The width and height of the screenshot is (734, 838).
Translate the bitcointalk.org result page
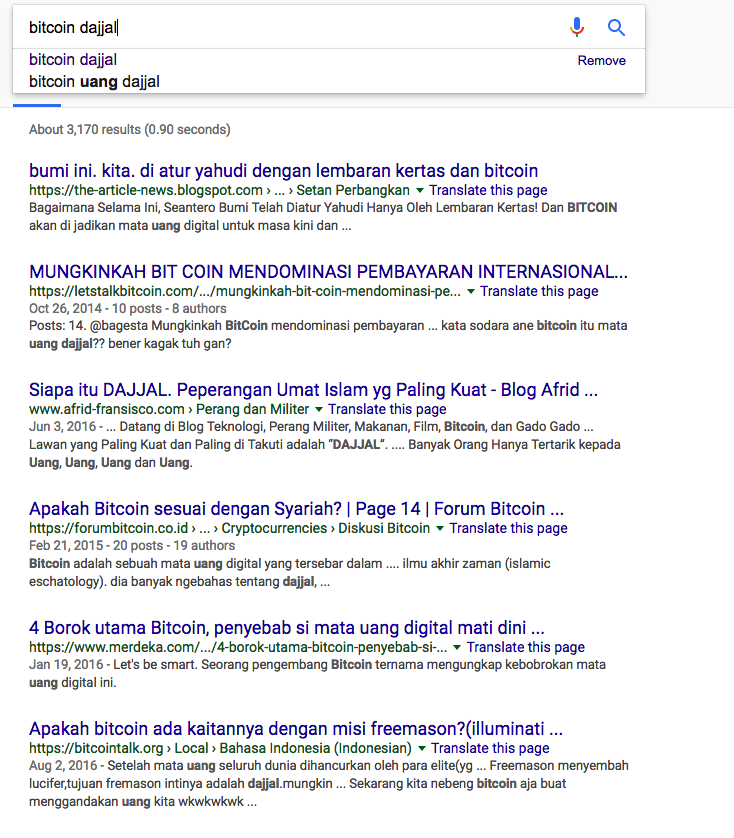pyautogui.click(x=490, y=748)
